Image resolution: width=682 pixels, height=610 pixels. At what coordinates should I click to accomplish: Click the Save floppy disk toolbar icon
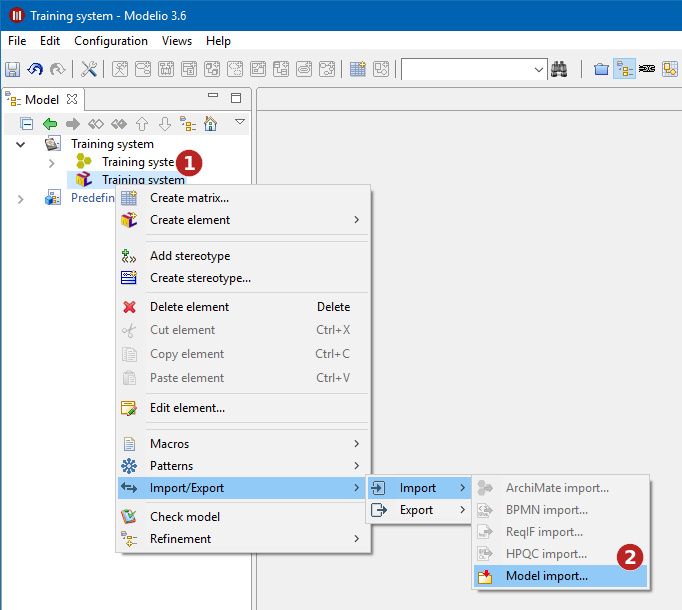13,69
